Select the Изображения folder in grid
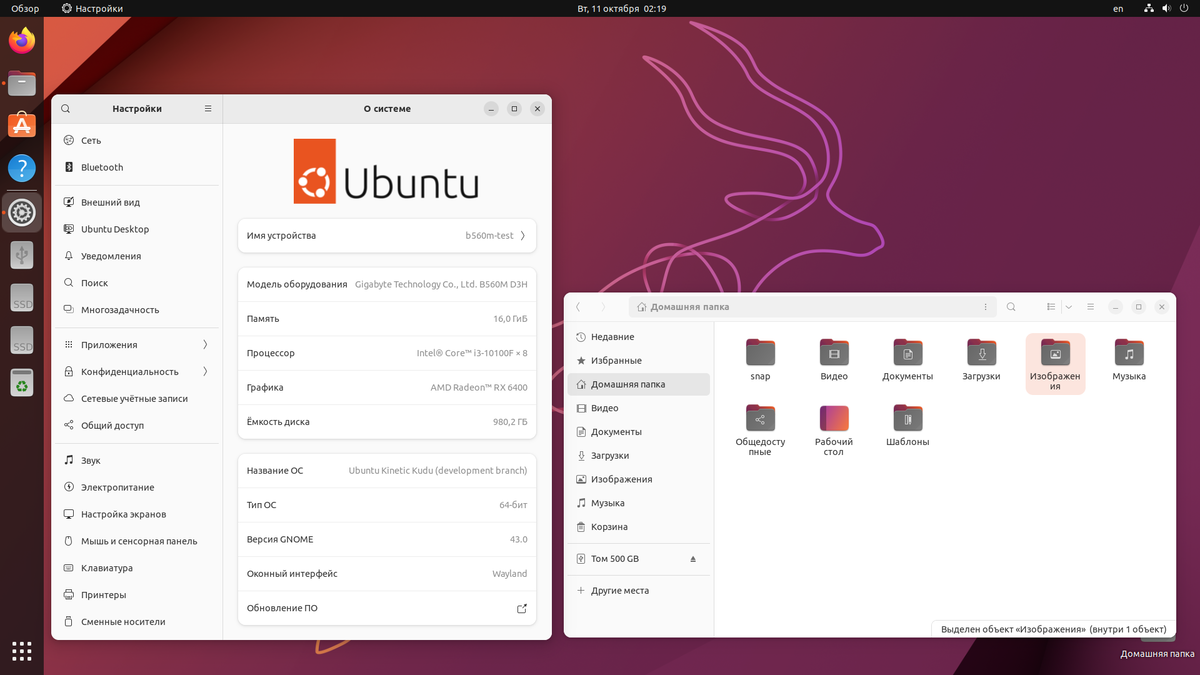 pos(1055,364)
